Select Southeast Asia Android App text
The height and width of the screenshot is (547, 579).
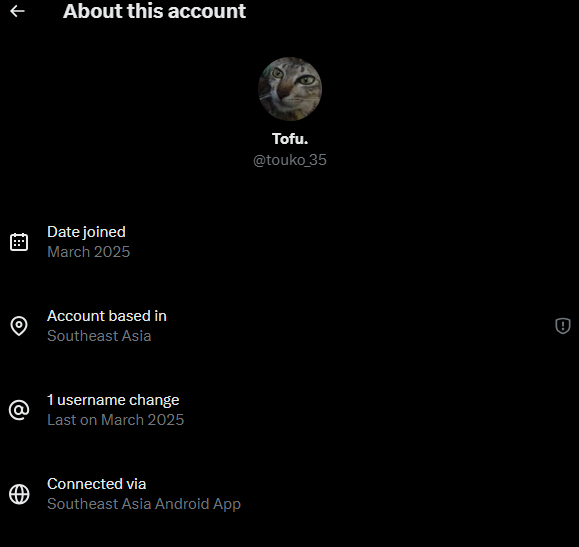tap(144, 504)
